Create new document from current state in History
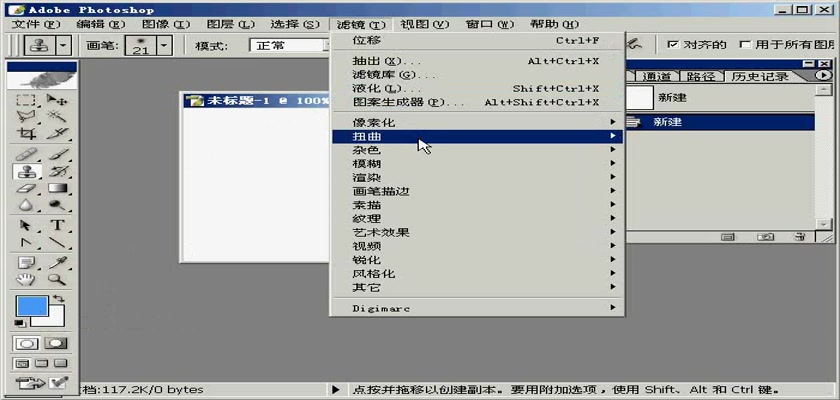 point(727,236)
